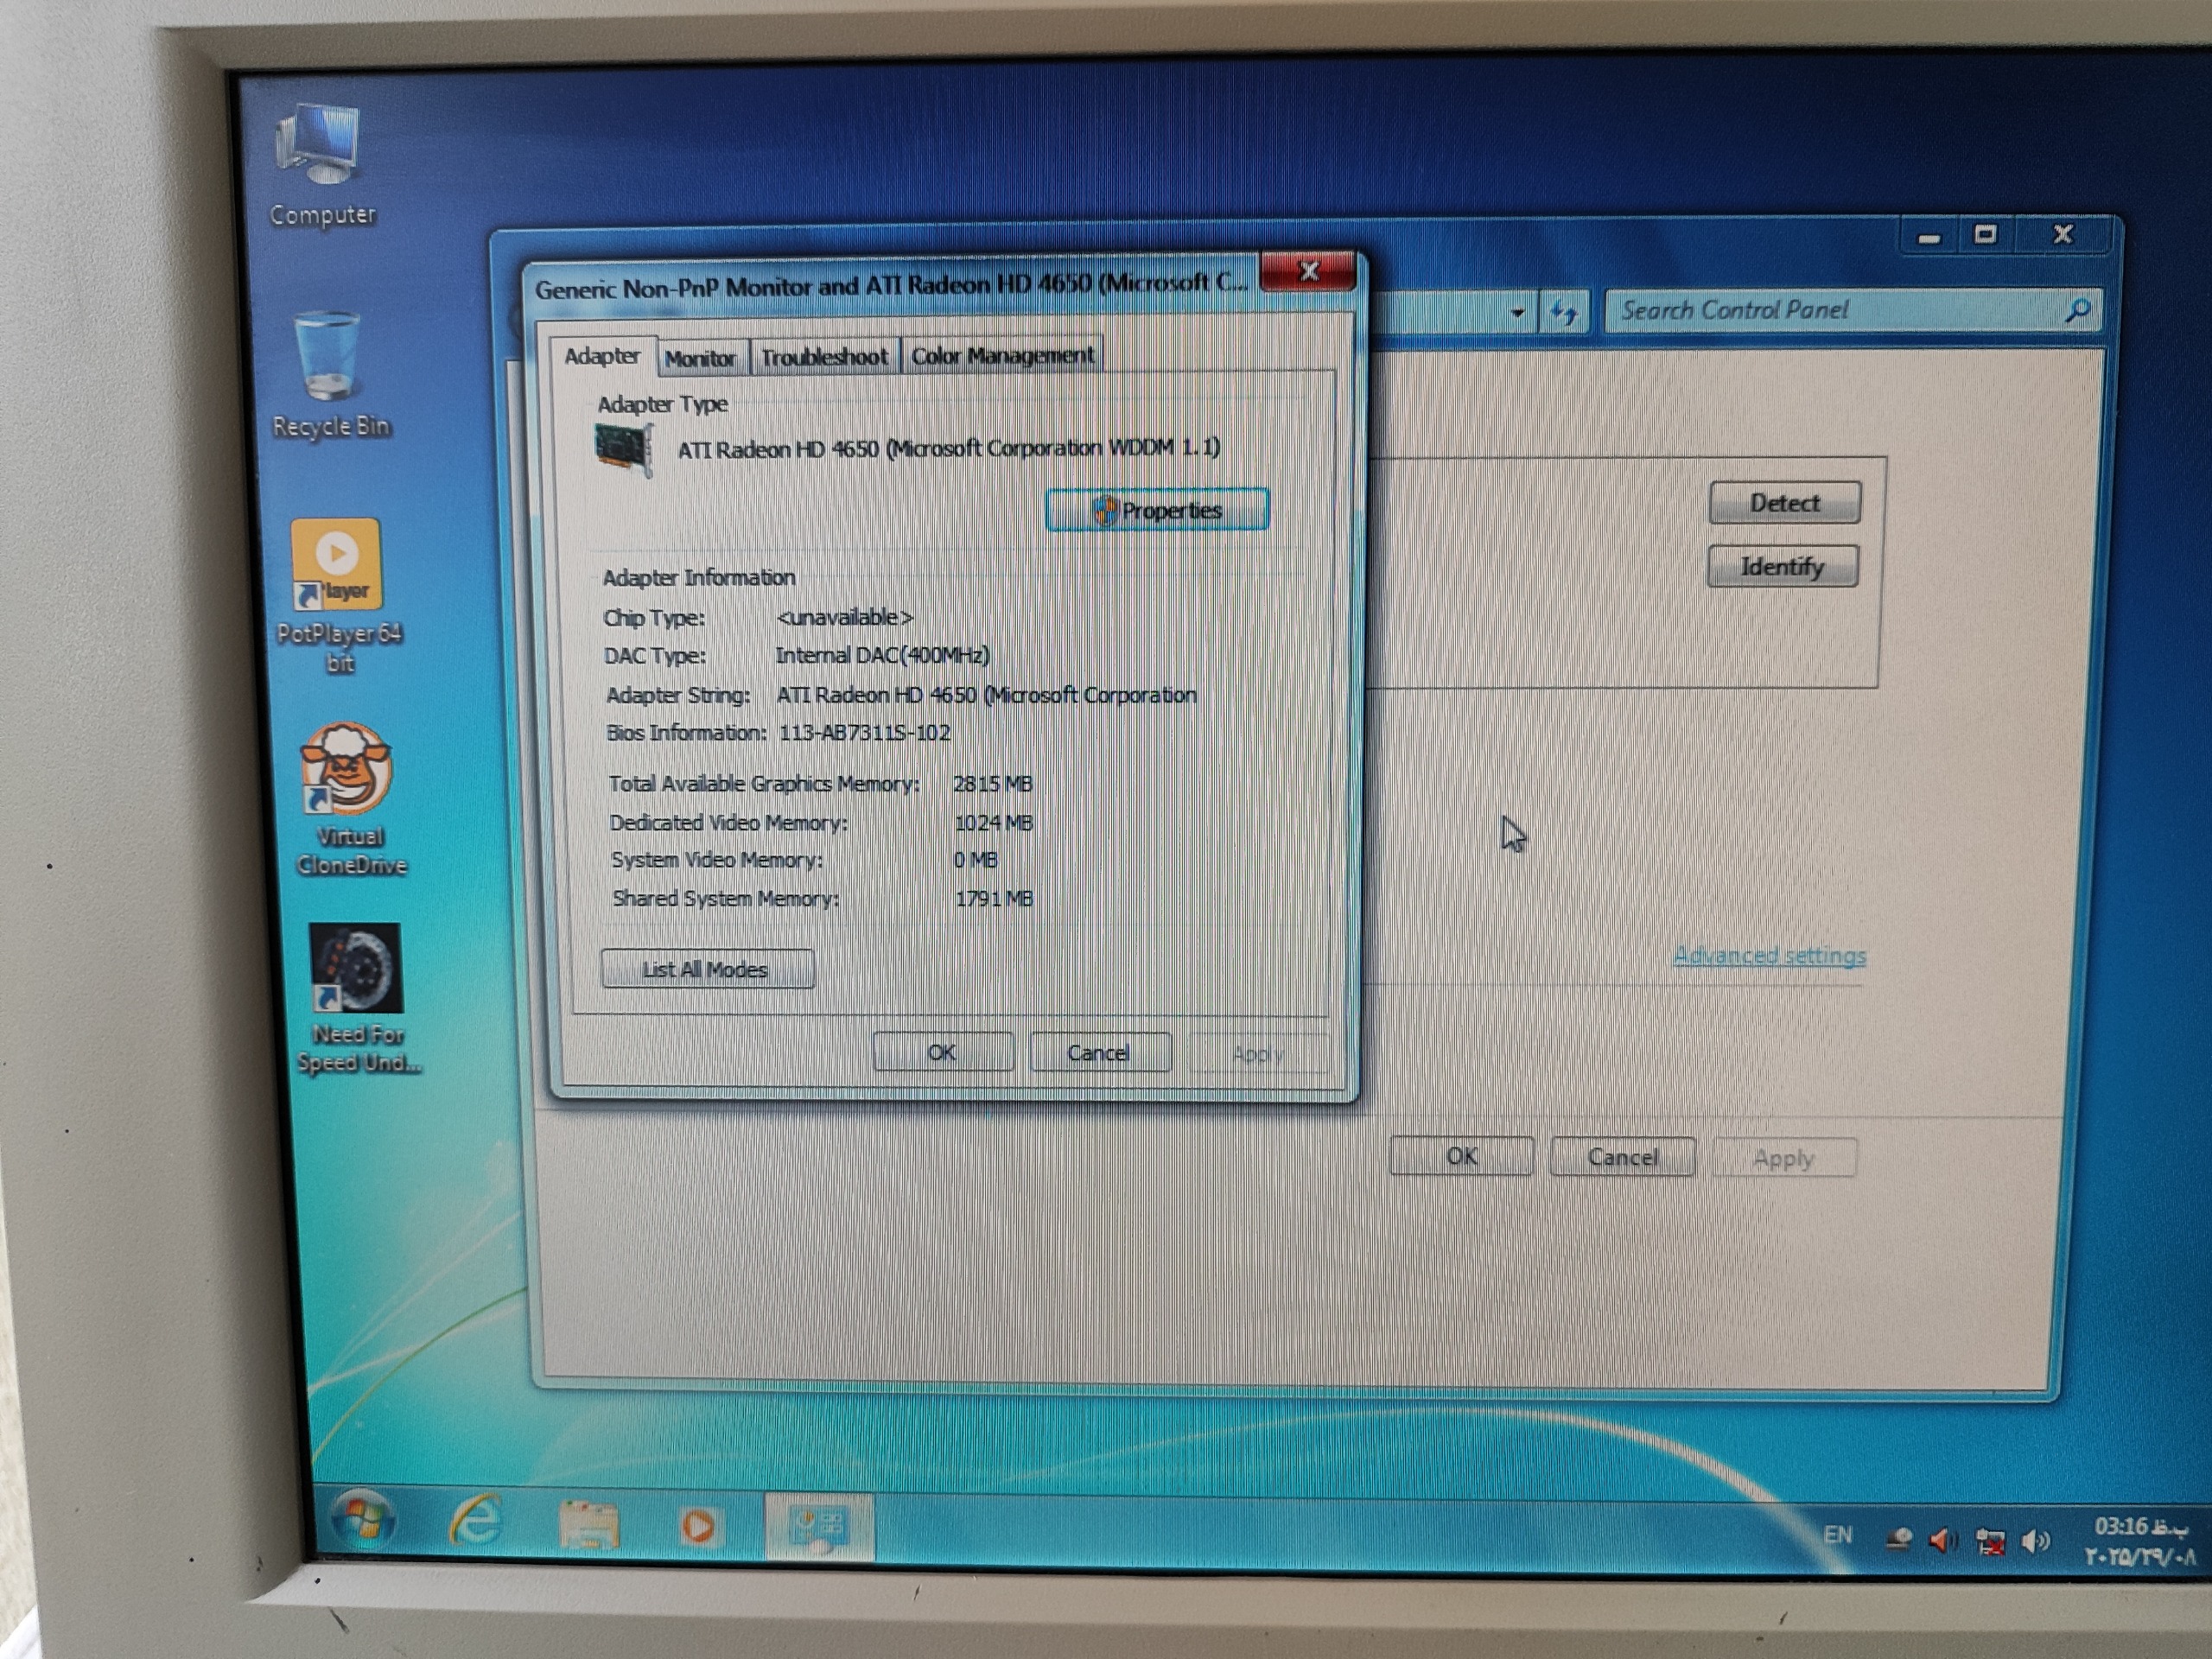This screenshot has width=2212, height=1659.
Task: Click the display adapter card icon
Action: click(625, 449)
